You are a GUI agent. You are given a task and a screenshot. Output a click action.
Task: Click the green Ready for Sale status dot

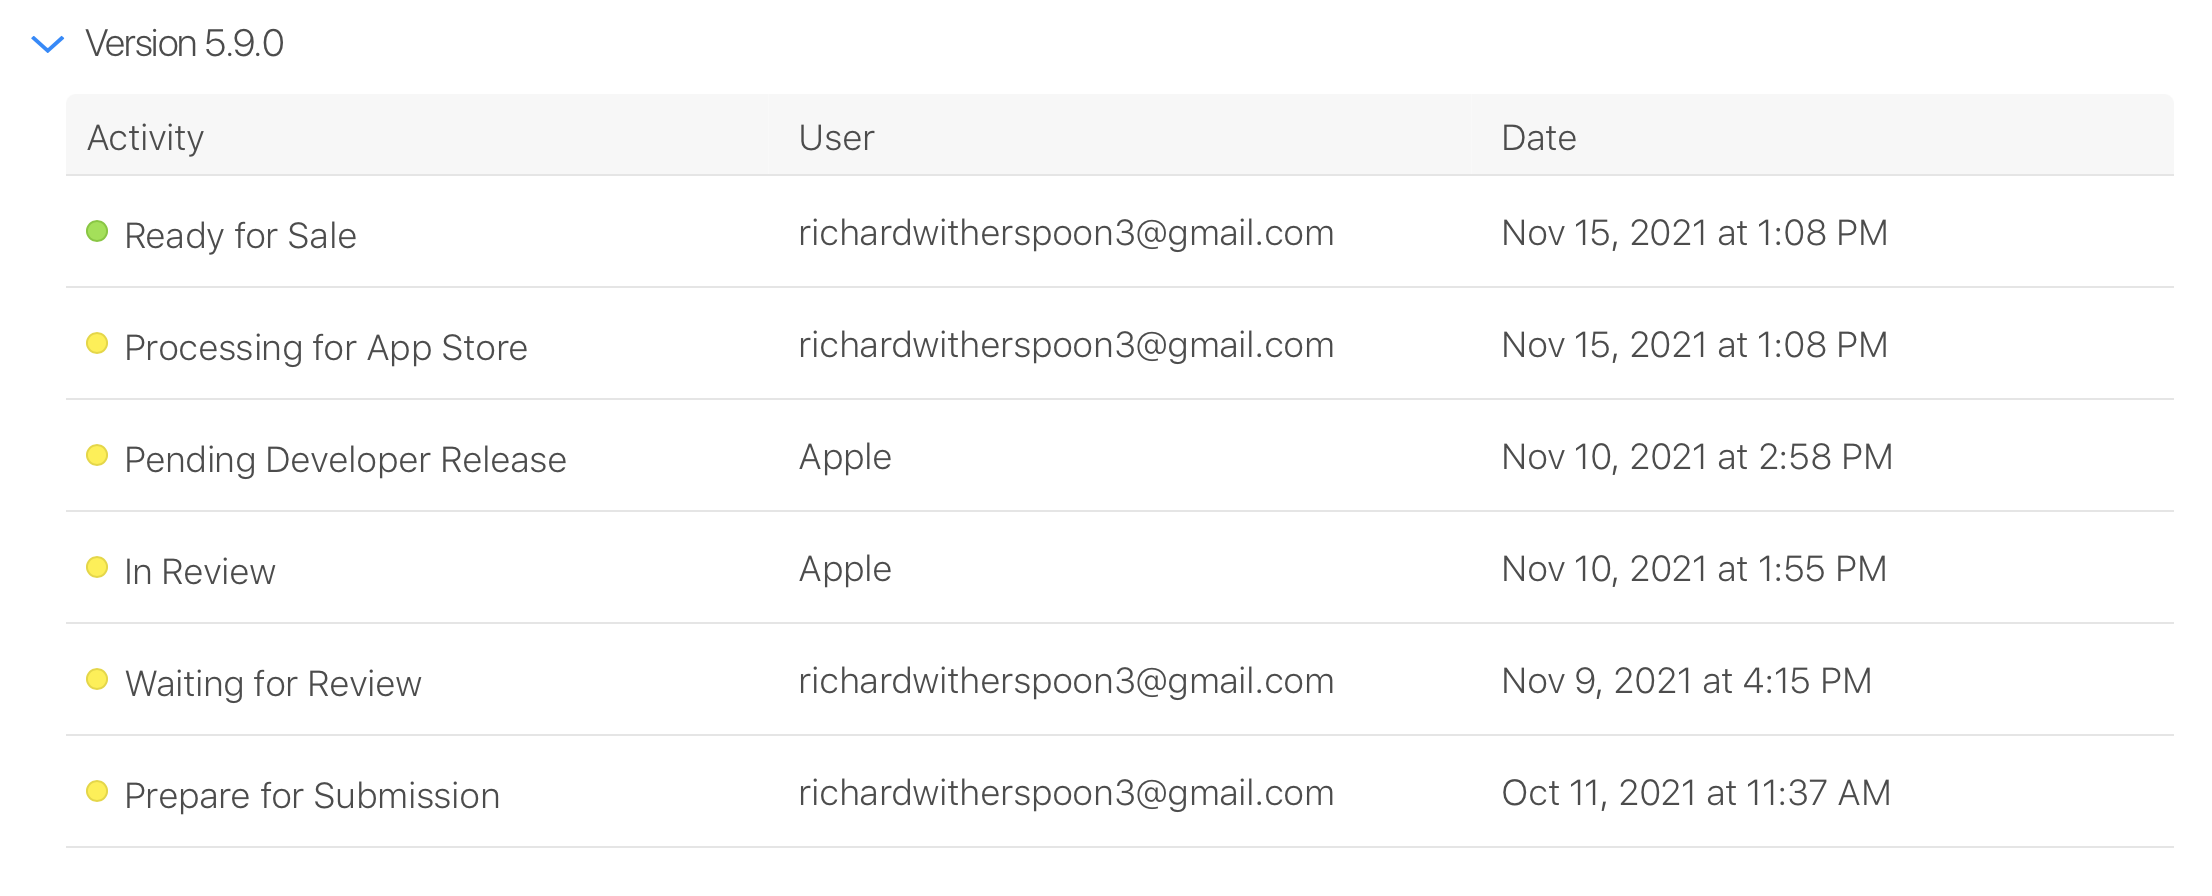pyautogui.click(x=97, y=232)
